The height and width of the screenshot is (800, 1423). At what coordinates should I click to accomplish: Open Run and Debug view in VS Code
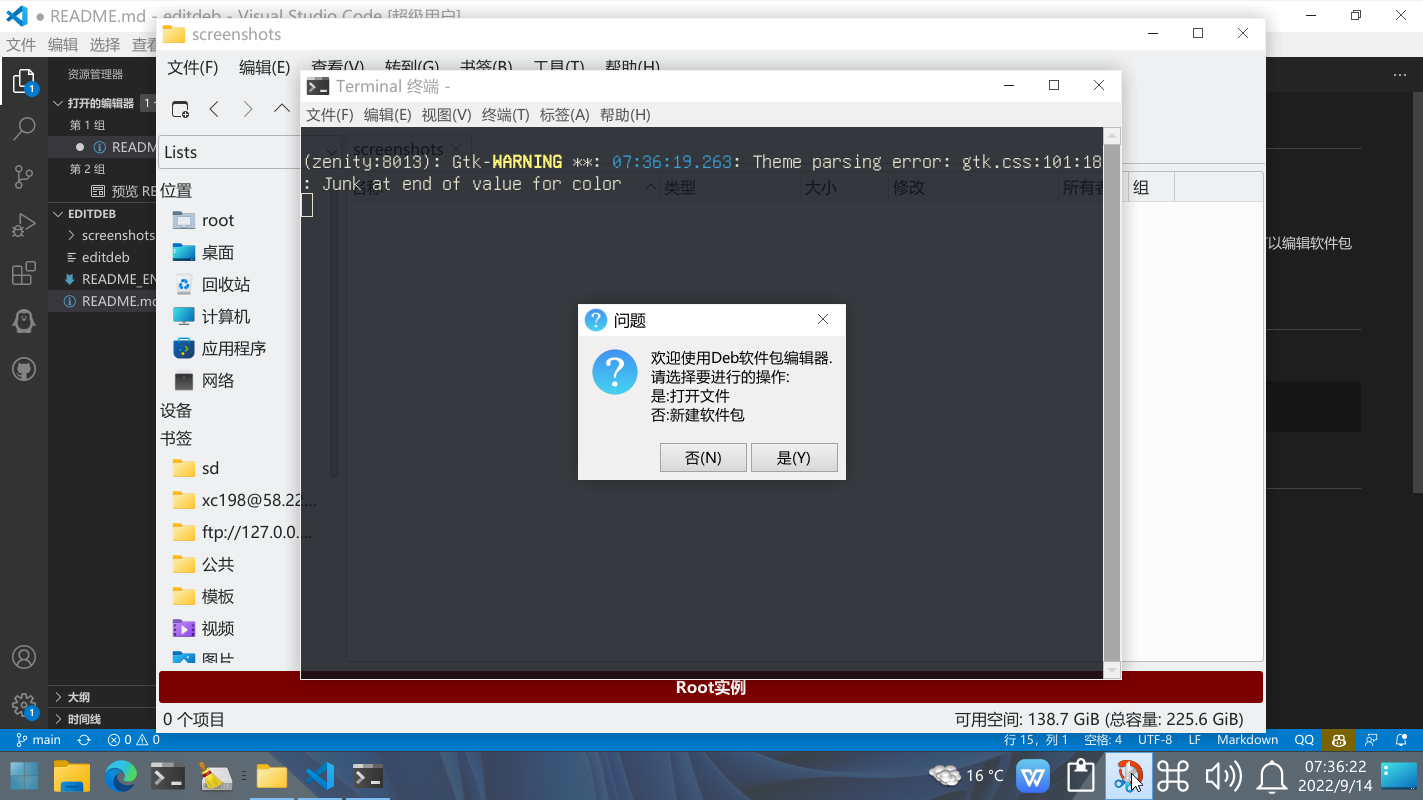(x=24, y=225)
